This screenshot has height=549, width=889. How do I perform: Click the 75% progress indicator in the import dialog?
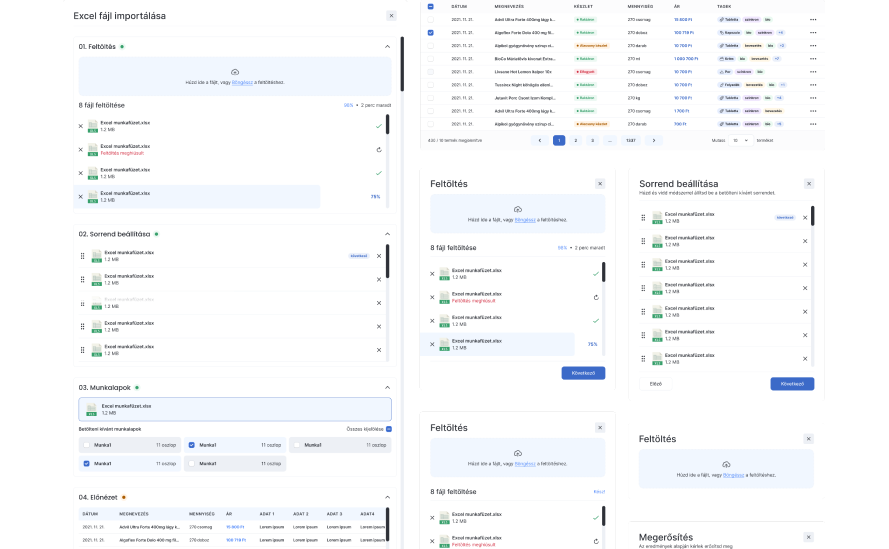click(375, 197)
